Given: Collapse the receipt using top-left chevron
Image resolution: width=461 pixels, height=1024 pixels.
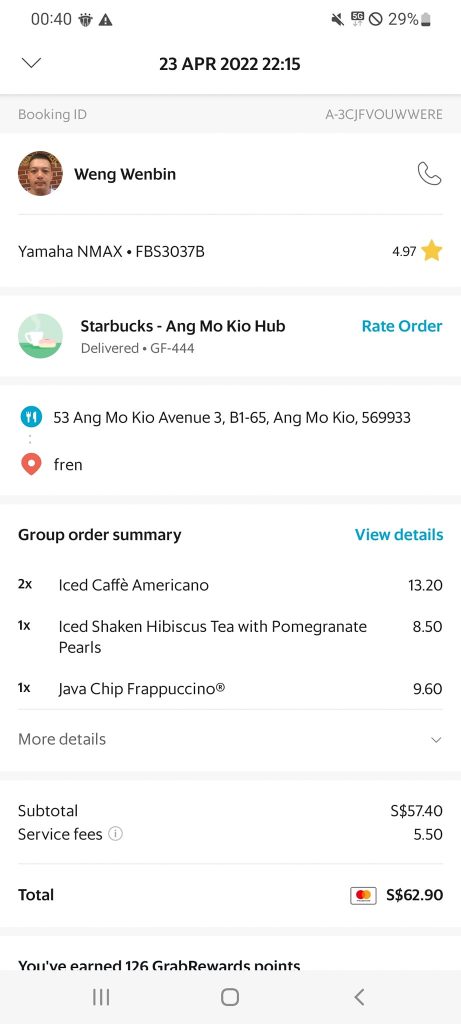Looking at the screenshot, I should point(31,63).
